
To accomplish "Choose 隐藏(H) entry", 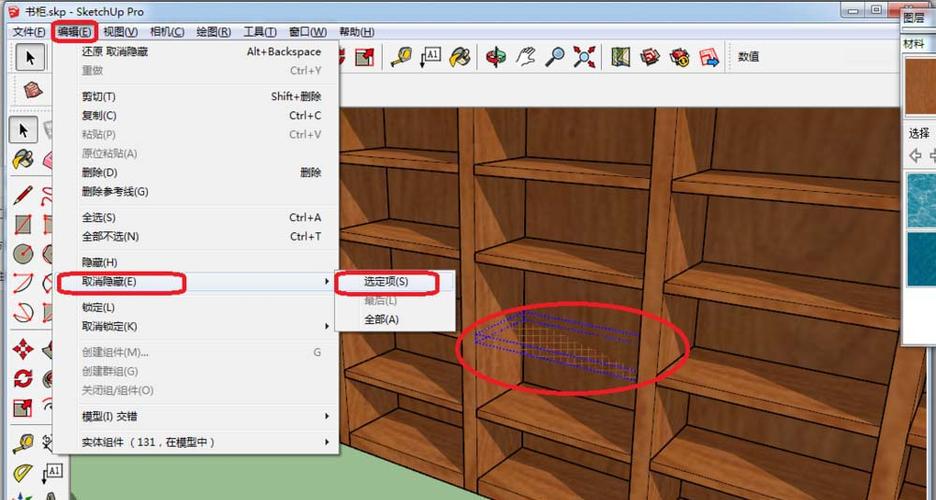I will tap(196, 262).
